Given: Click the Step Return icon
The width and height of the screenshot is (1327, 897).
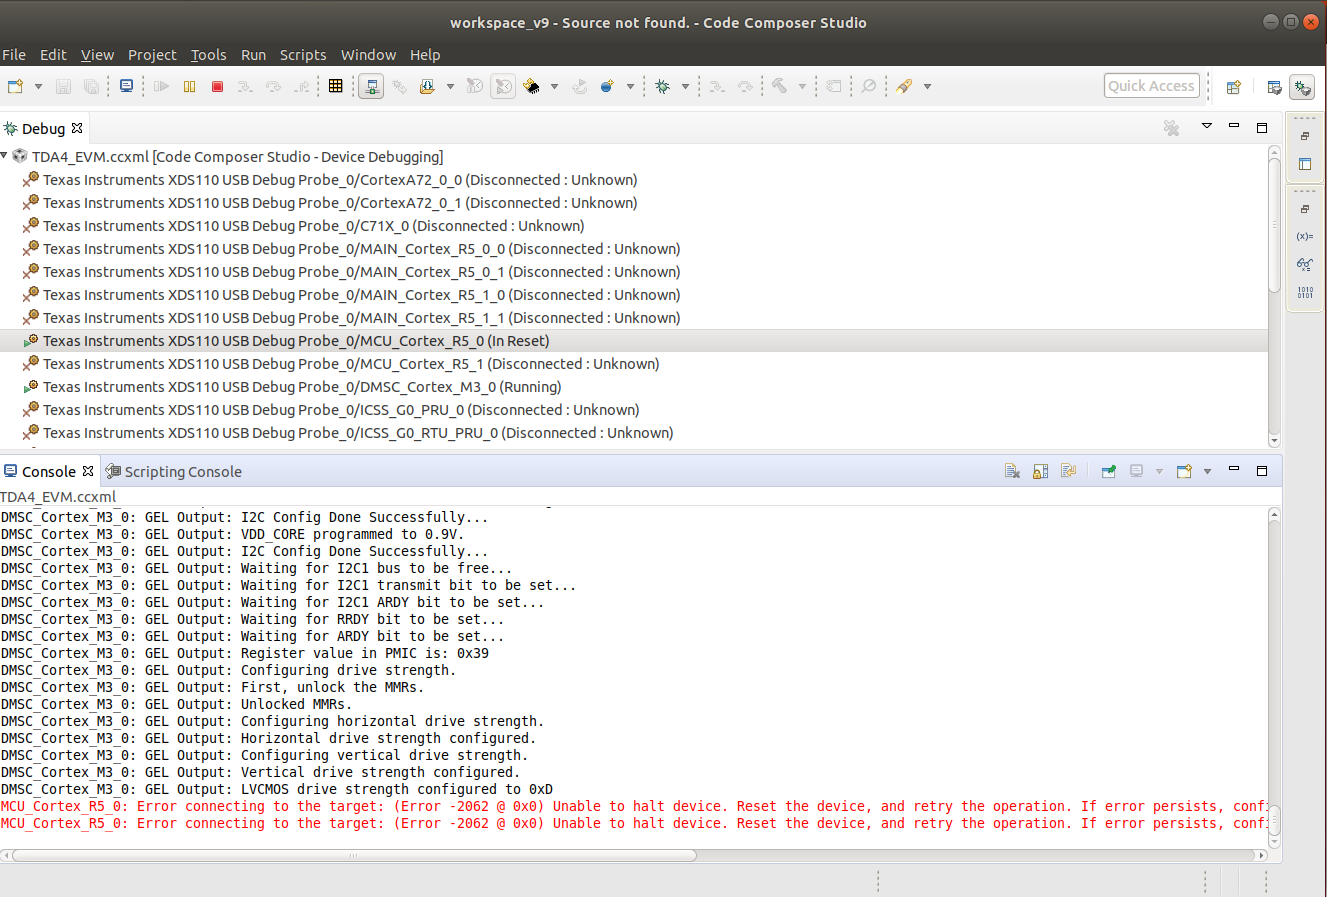Looking at the screenshot, I should pos(301,87).
